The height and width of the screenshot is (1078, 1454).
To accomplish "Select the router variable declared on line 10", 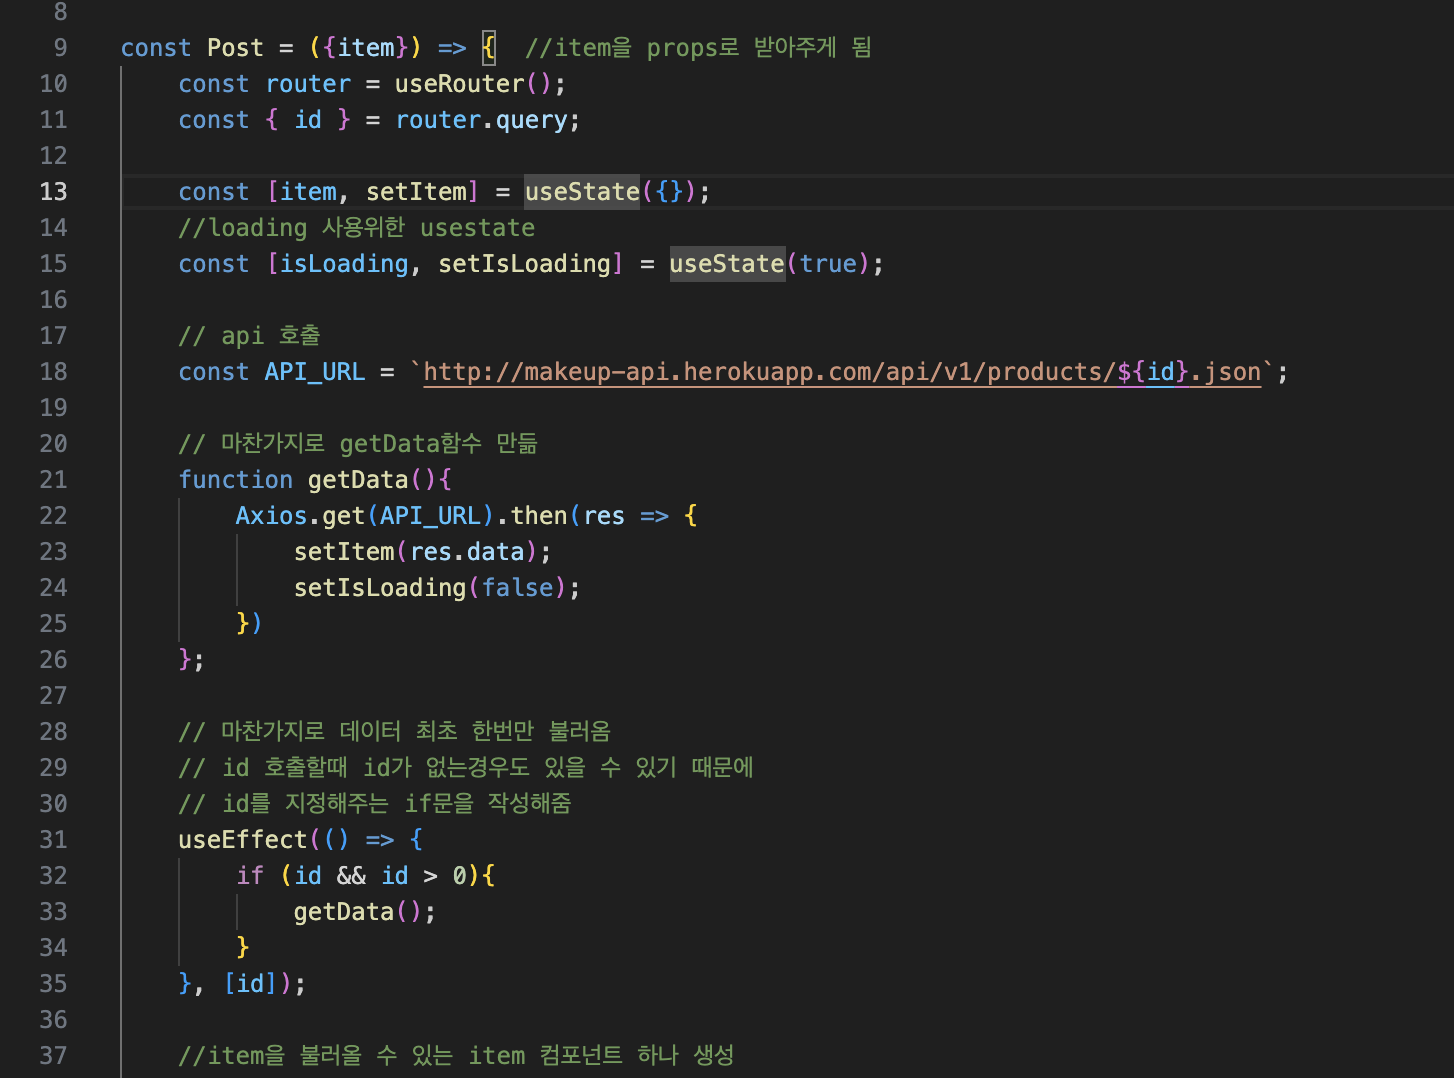I will tap(308, 84).
